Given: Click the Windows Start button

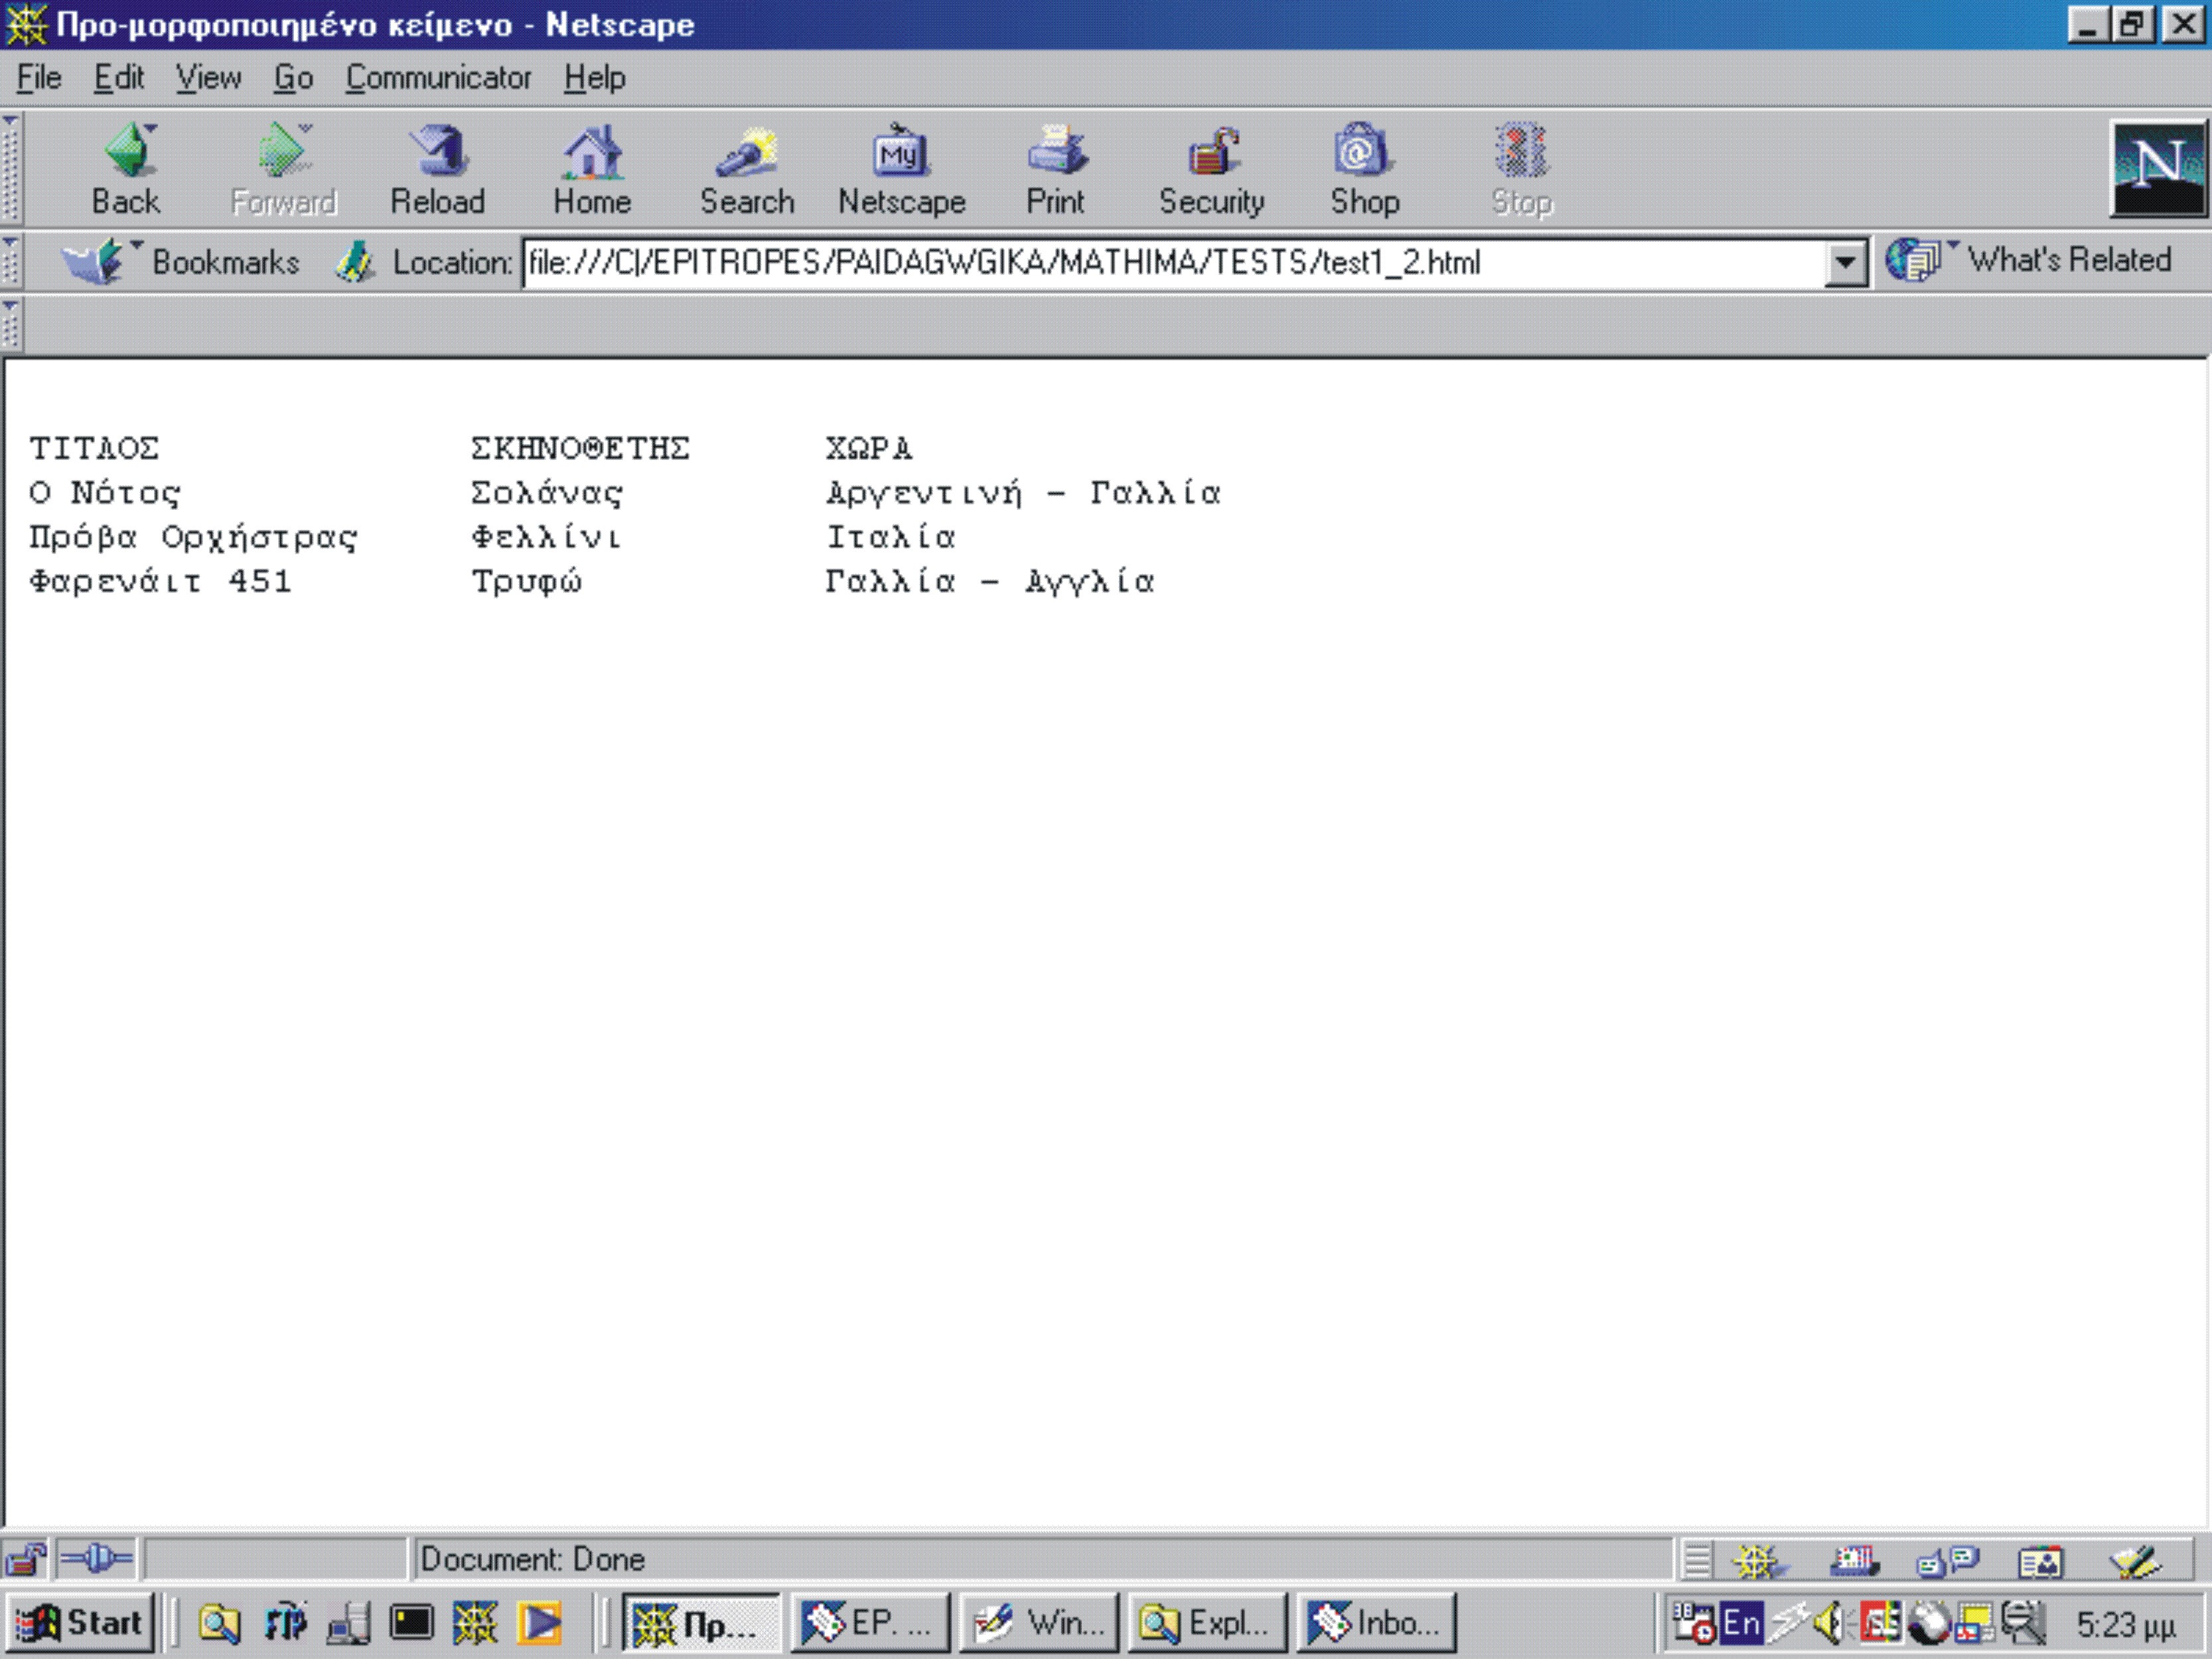Looking at the screenshot, I should [80, 1622].
